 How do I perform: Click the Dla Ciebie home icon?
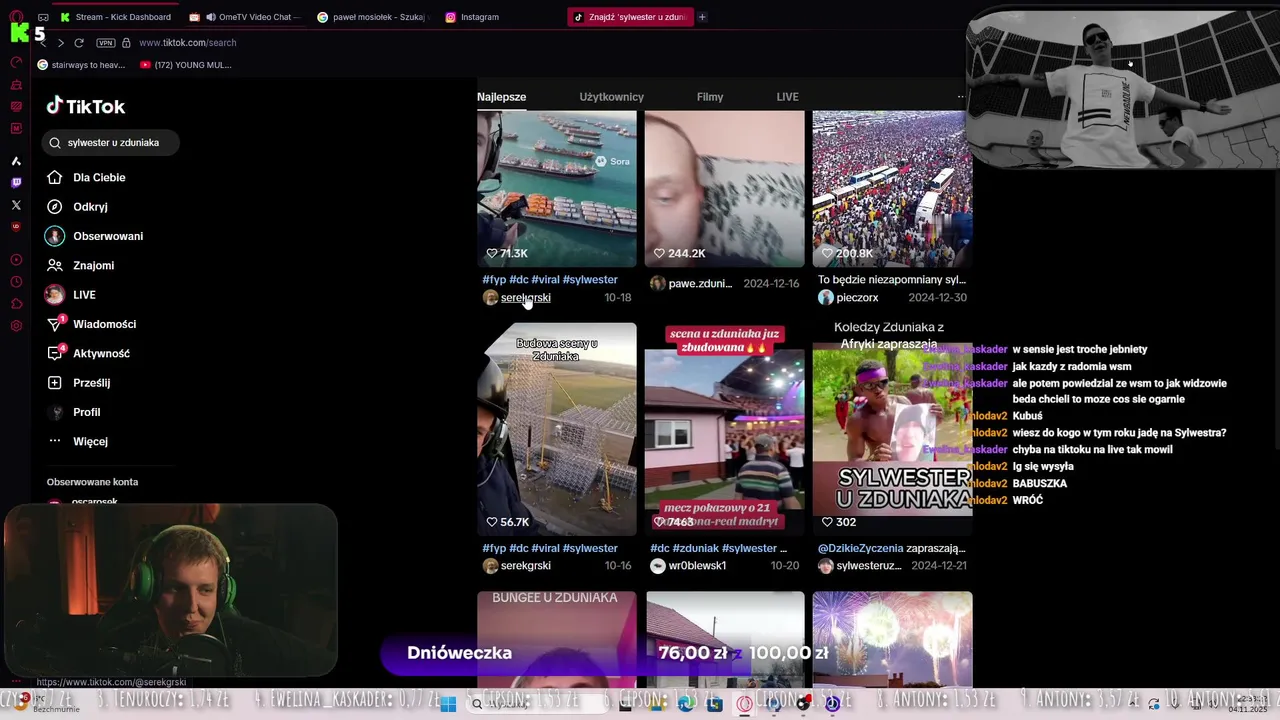pyautogui.click(x=55, y=177)
